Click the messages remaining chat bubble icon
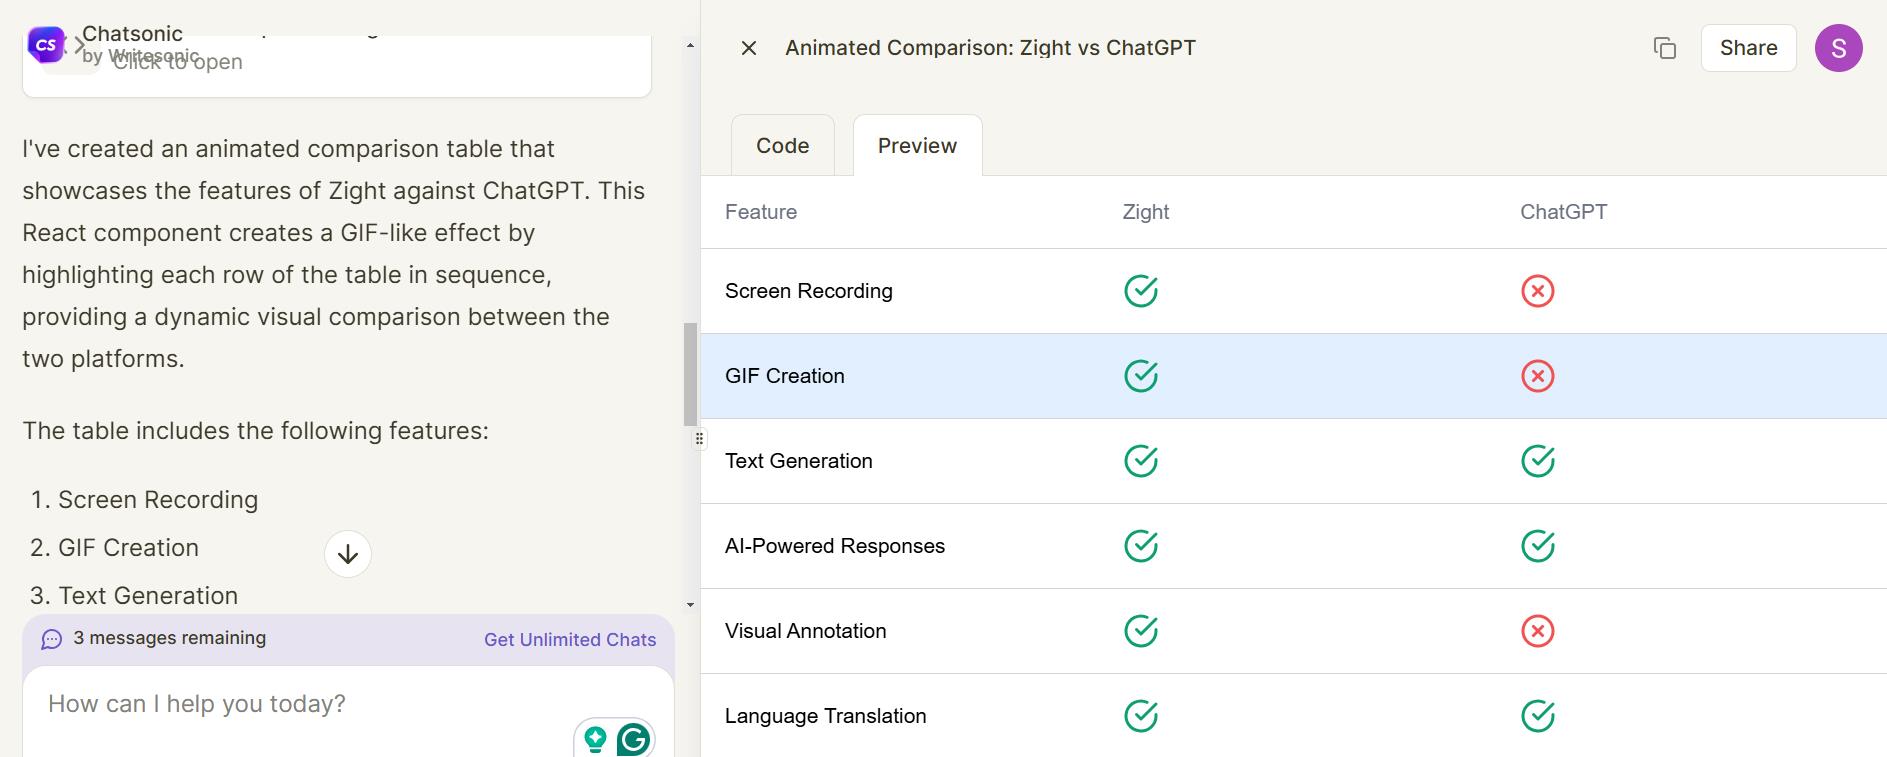Viewport: 1887px width, 757px height. [52, 639]
